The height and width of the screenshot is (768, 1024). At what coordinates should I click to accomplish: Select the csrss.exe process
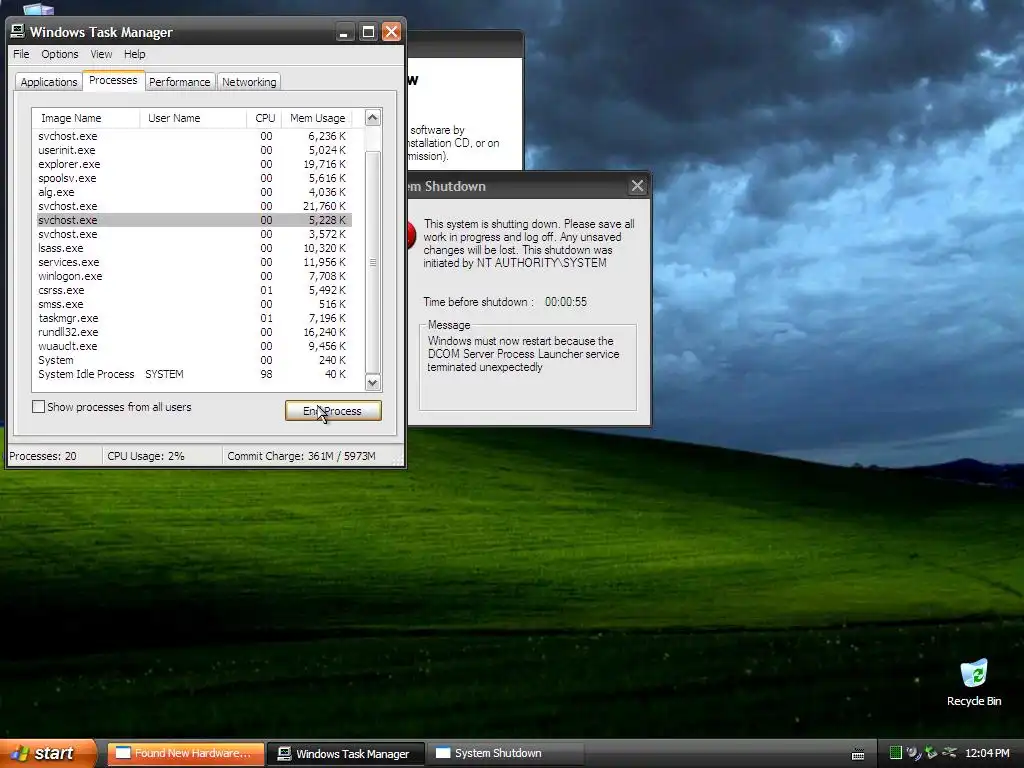point(193,290)
